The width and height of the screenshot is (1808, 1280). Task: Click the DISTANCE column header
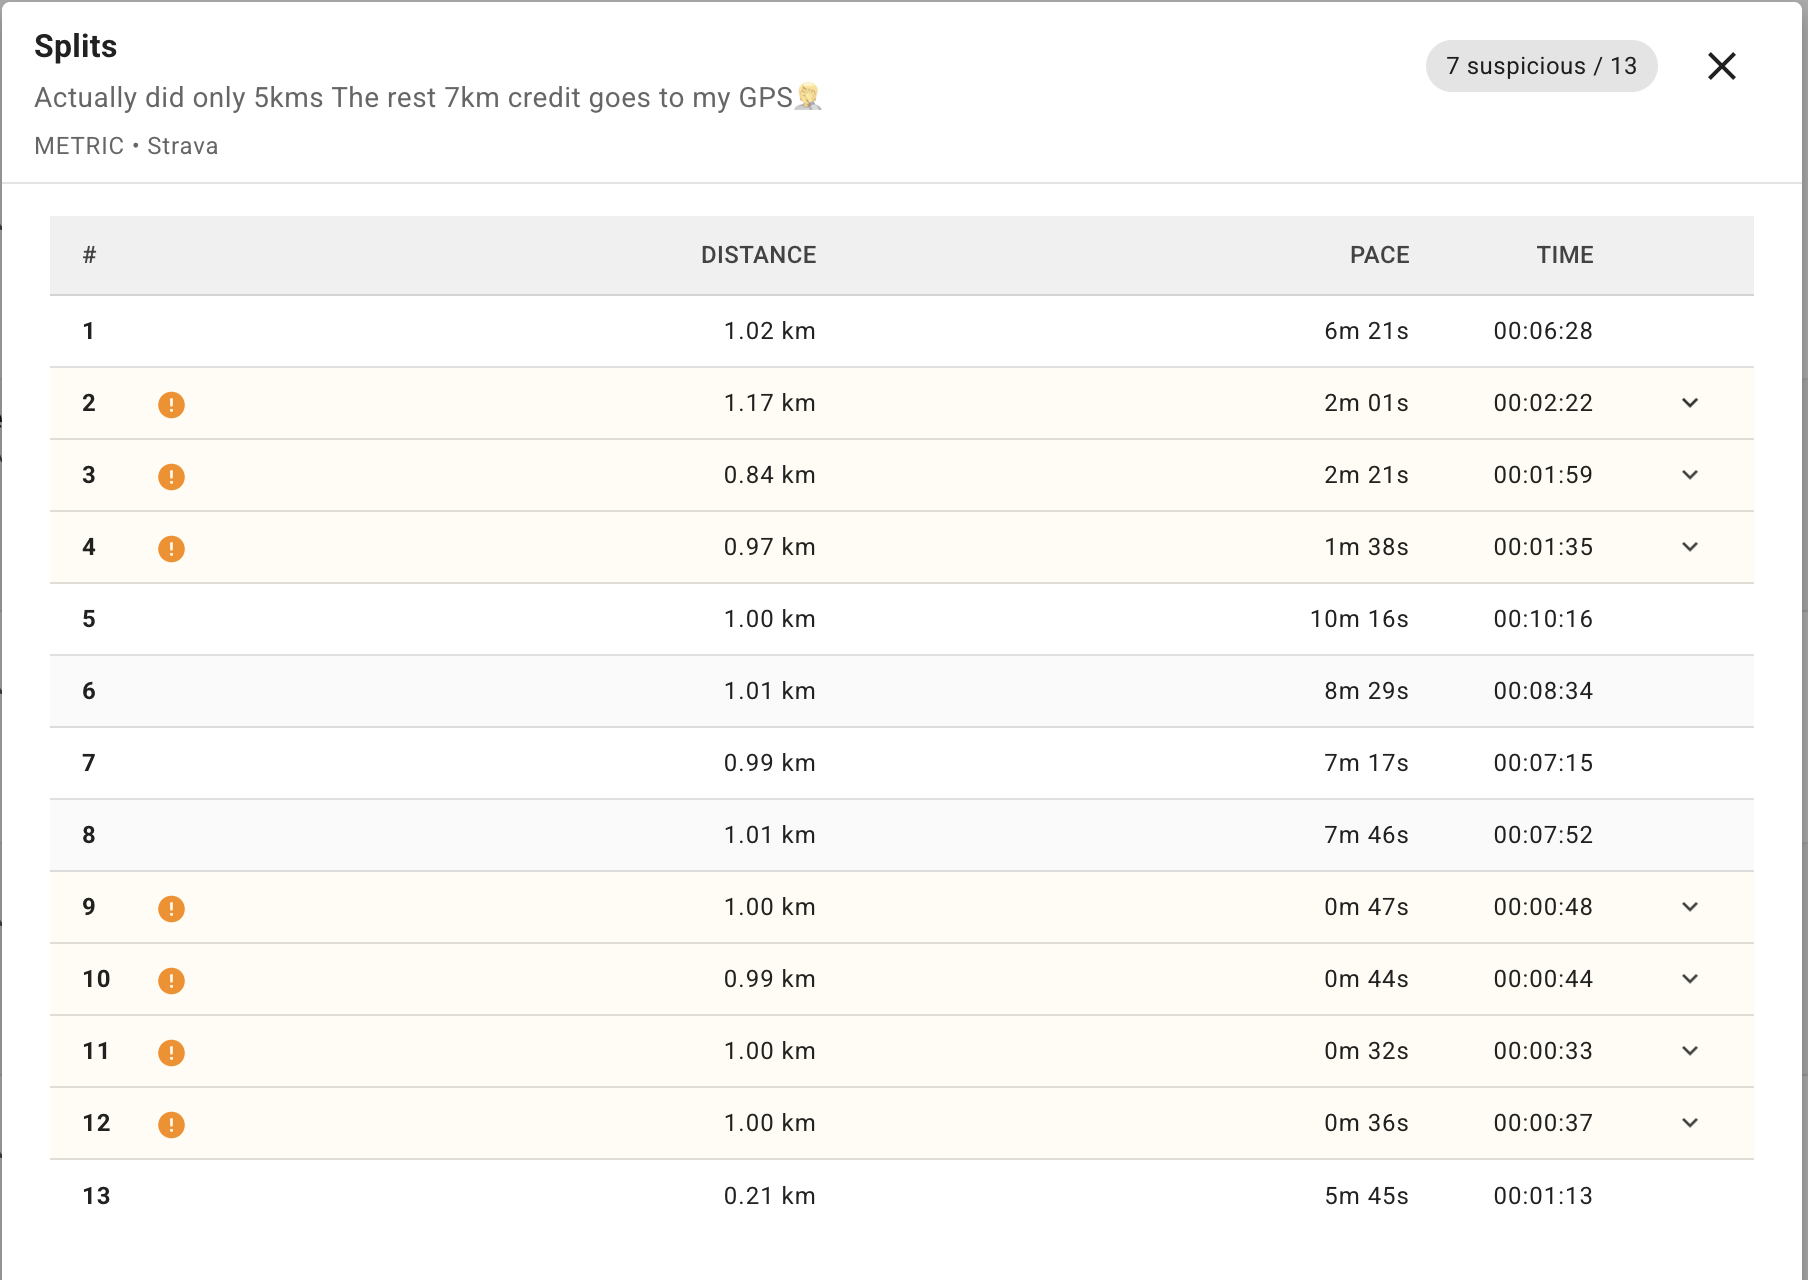(x=758, y=255)
